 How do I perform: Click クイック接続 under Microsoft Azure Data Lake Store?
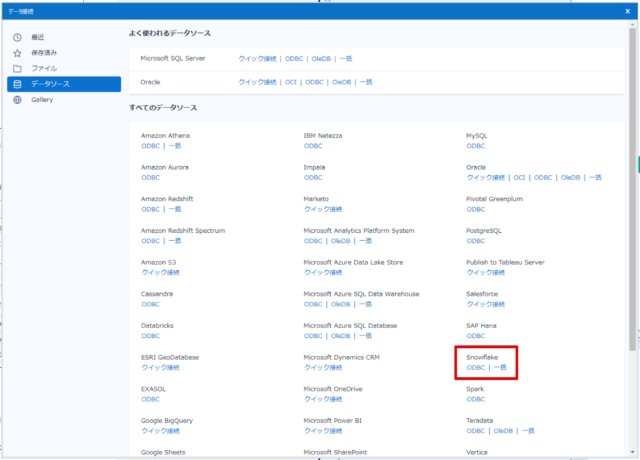click(323, 272)
